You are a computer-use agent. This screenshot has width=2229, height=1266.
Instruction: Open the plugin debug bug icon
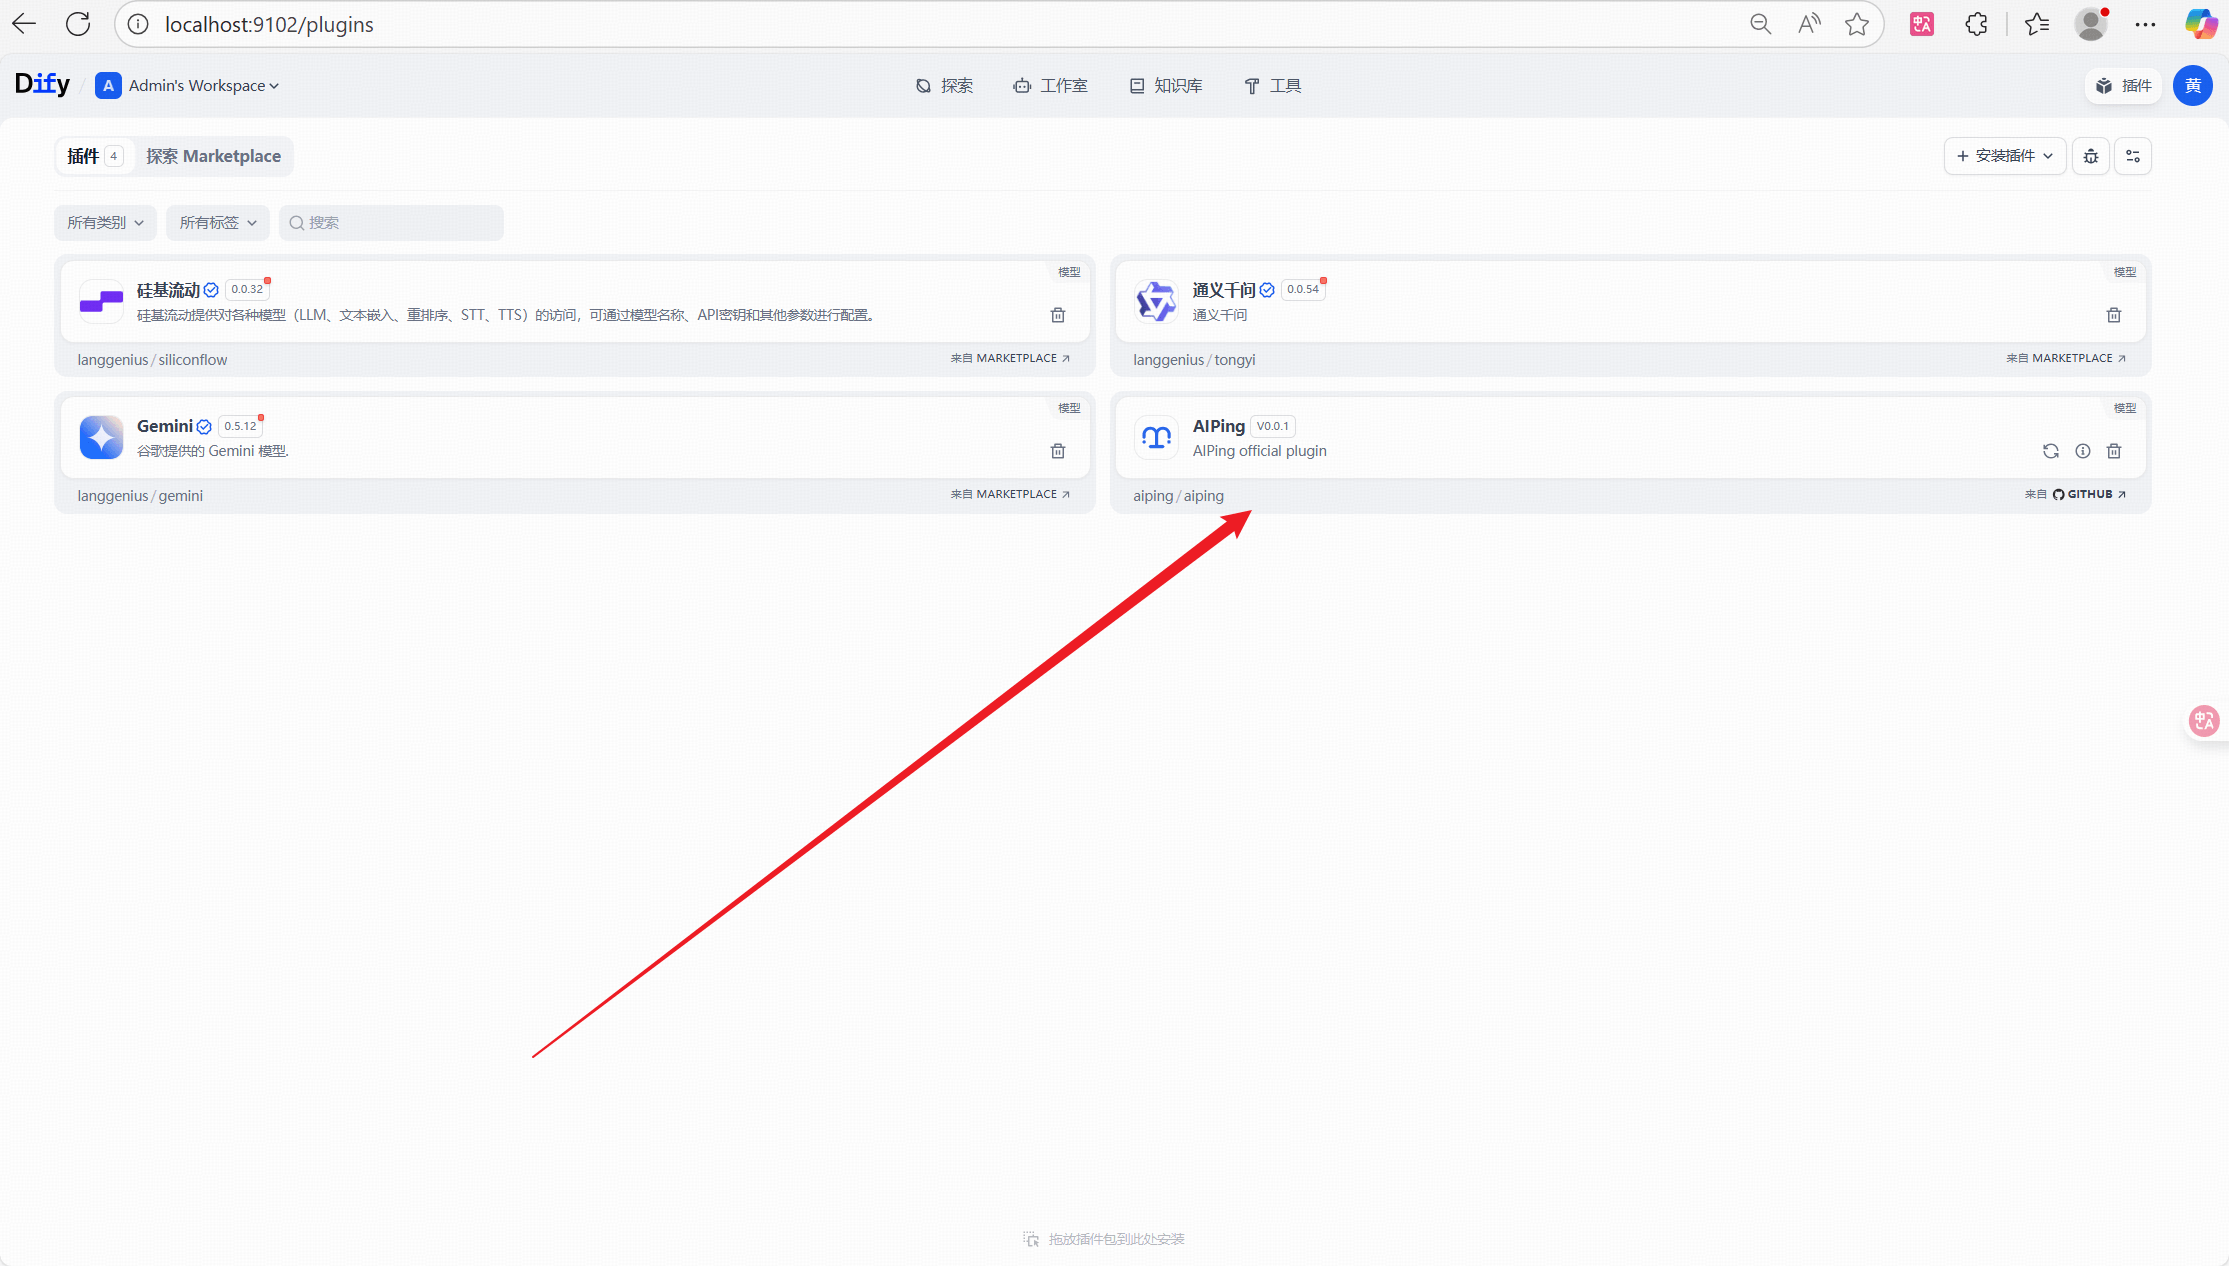pyautogui.click(x=2090, y=156)
